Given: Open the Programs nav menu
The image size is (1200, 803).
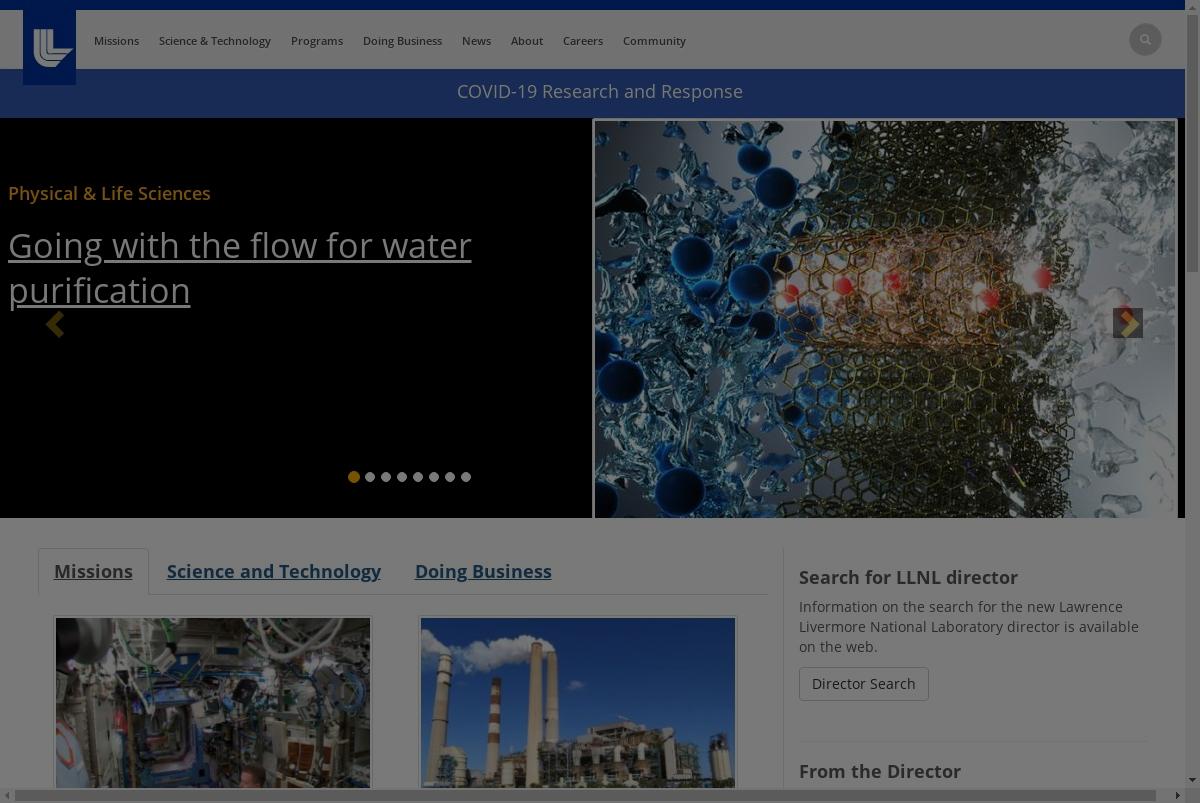Looking at the screenshot, I should click(x=317, y=41).
